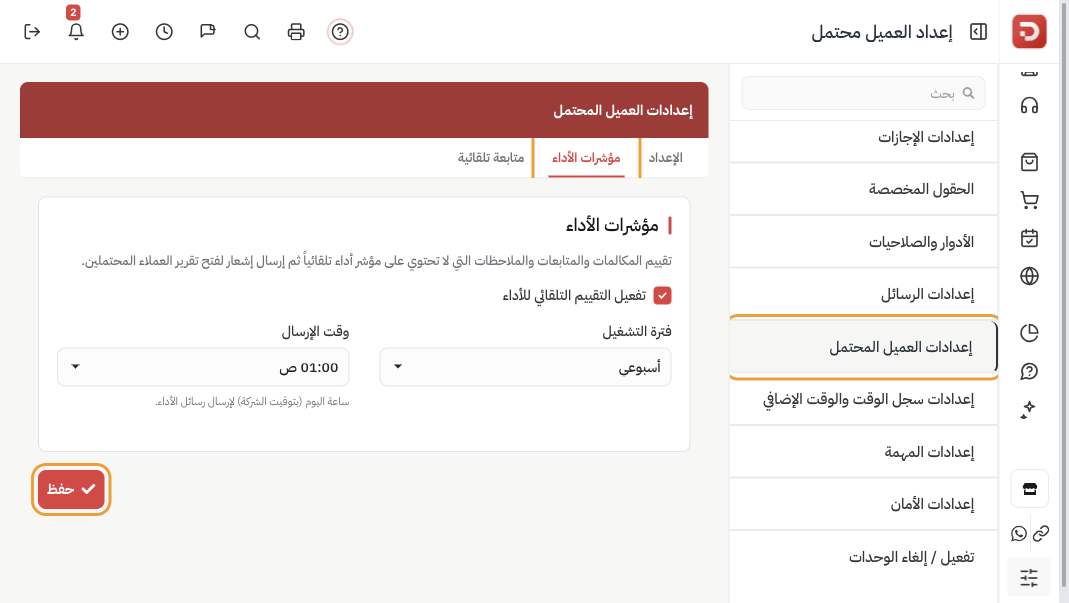This screenshot has width=1069, height=603.
Task: Click the إعداد العميل محتمل page title
Action: (882, 32)
